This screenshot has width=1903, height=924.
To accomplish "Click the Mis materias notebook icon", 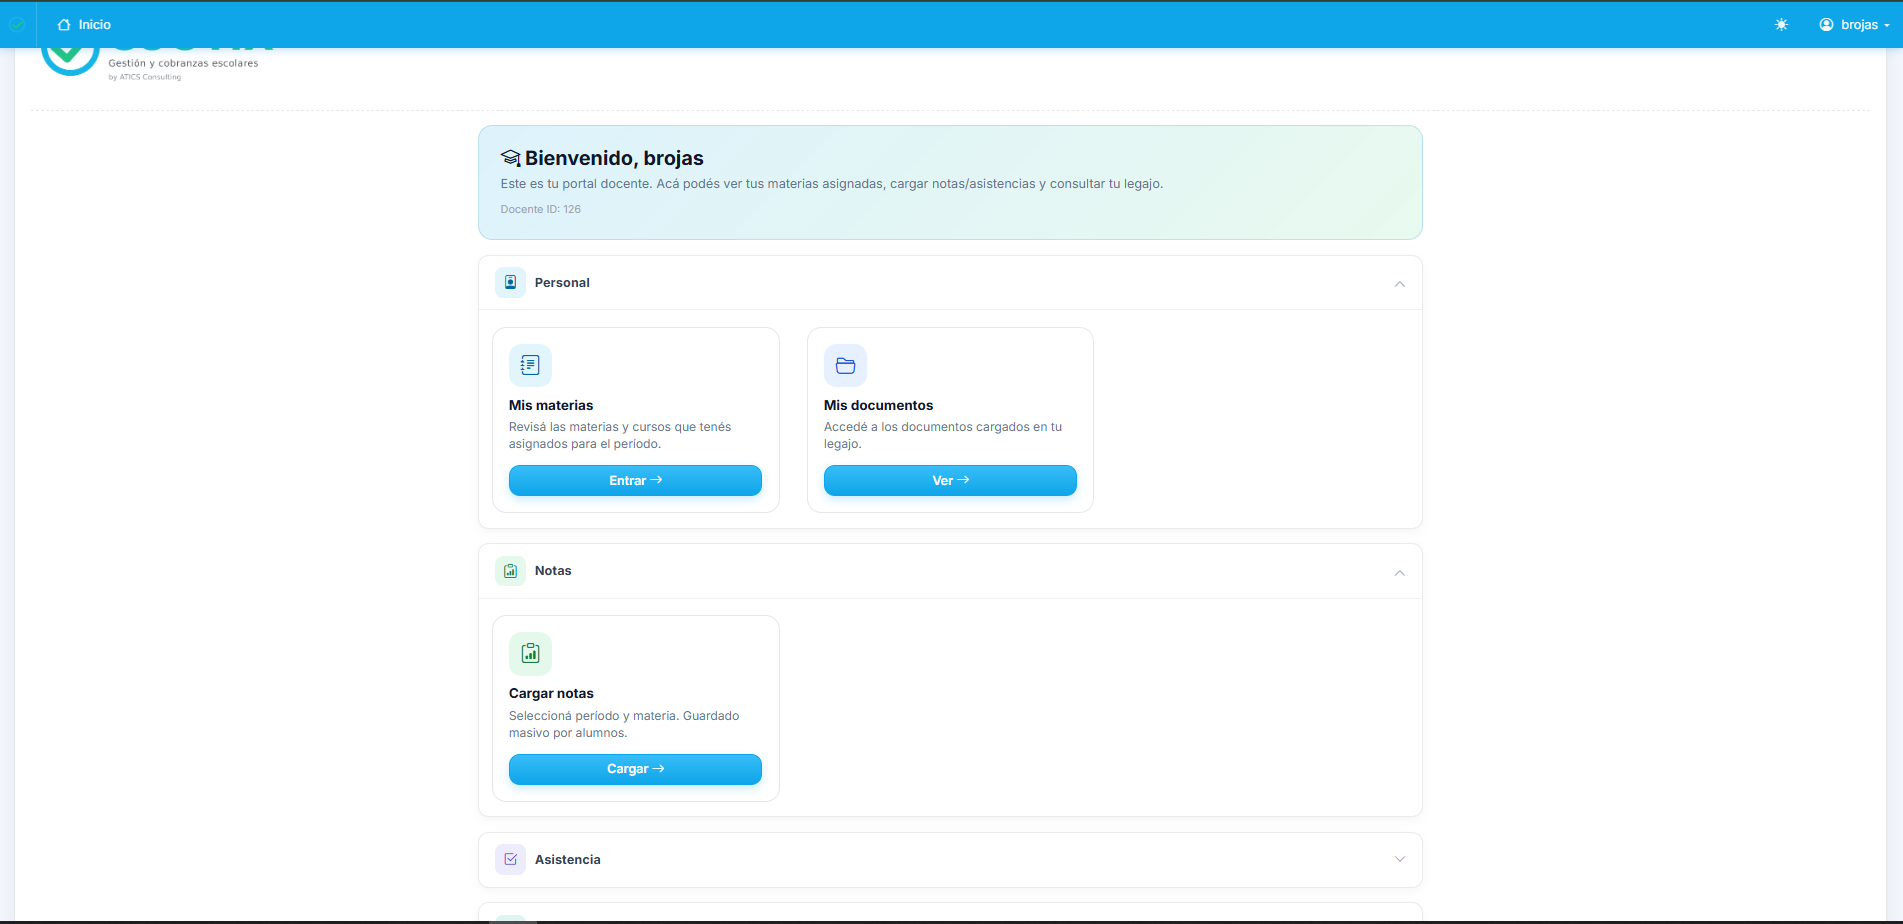I will [x=530, y=366].
